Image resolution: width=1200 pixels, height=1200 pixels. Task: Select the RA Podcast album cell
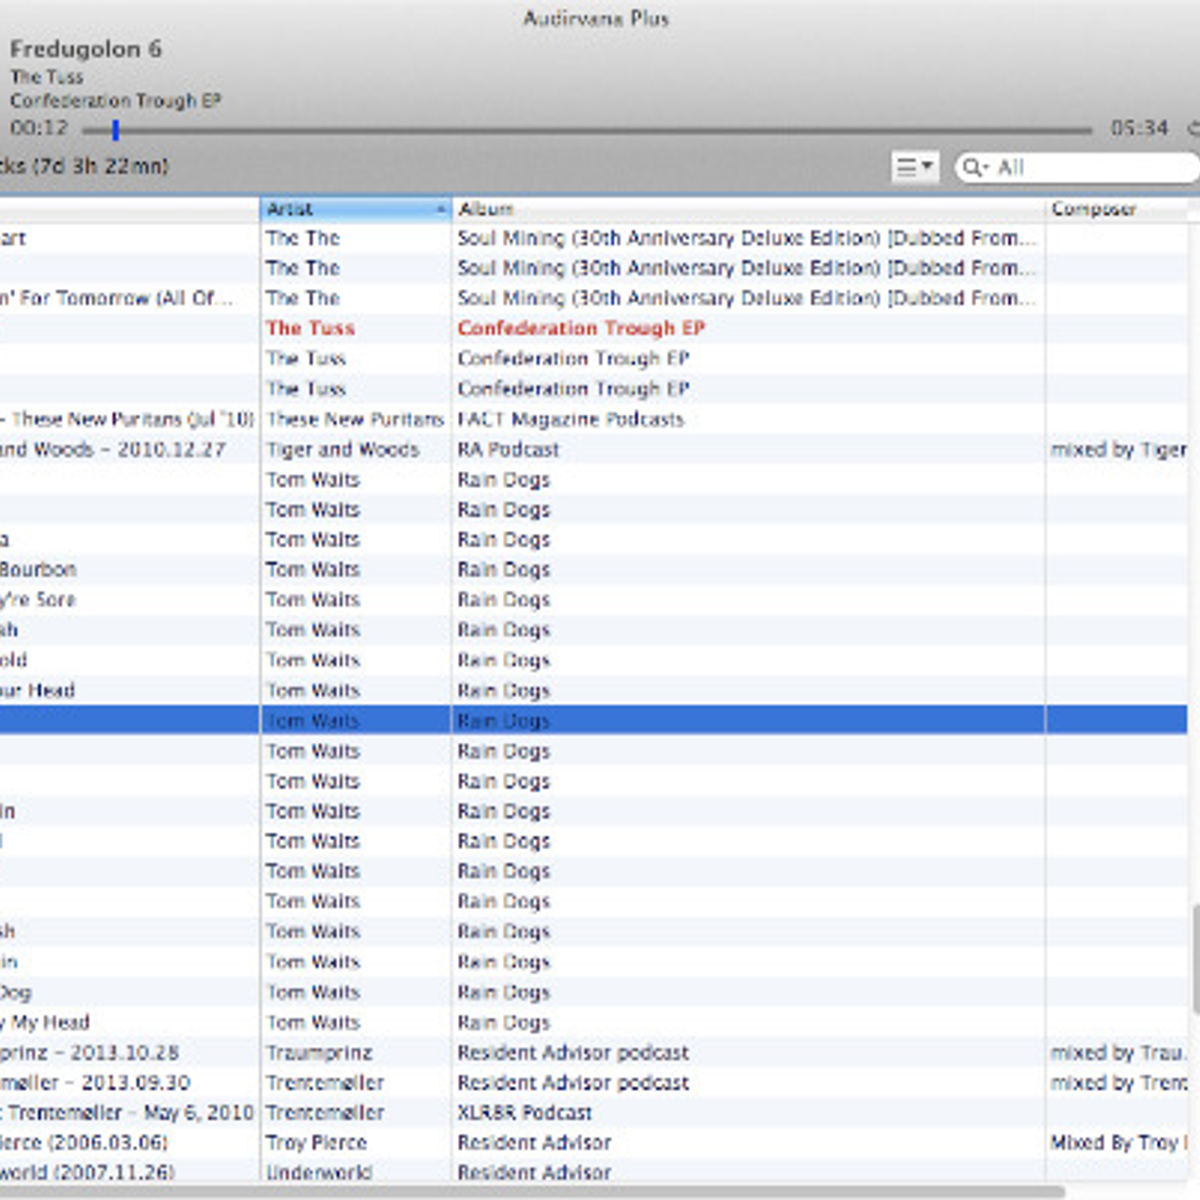pos(508,449)
